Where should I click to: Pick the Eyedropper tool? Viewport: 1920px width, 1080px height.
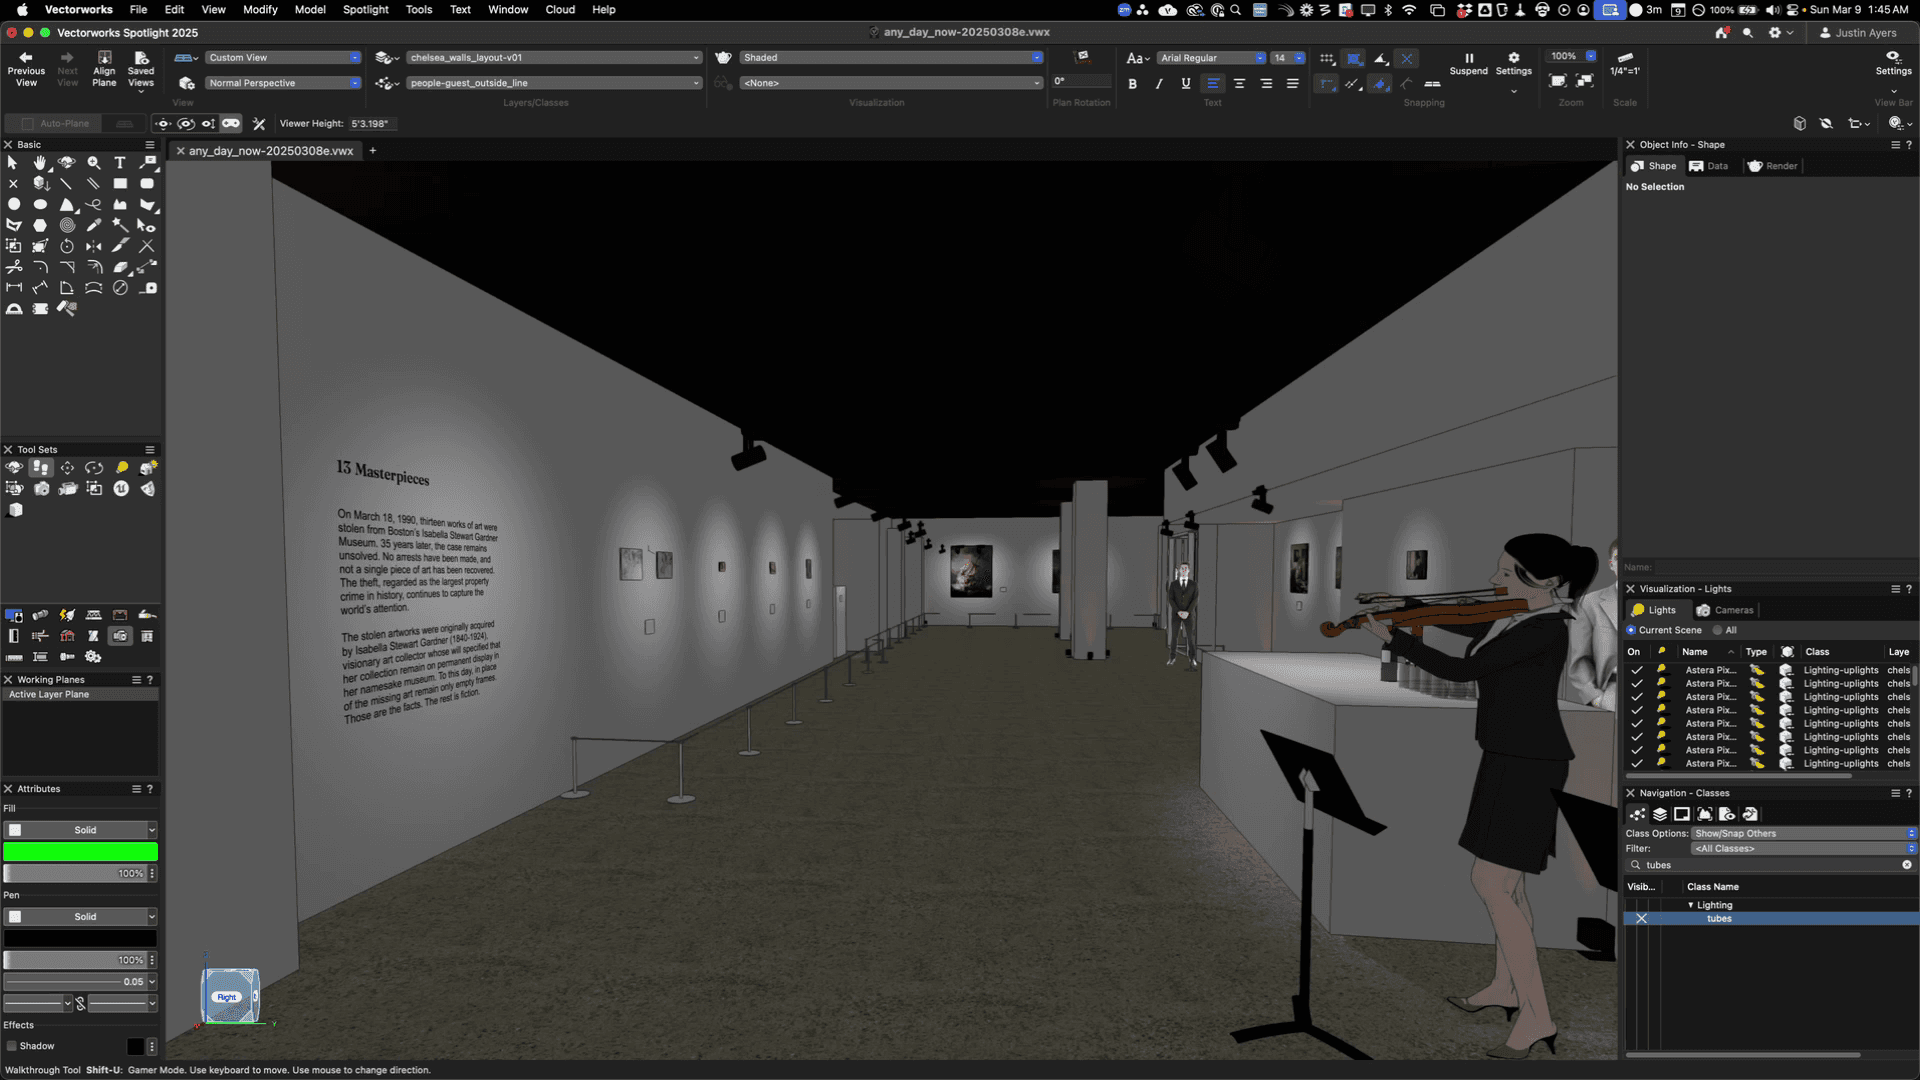(x=93, y=225)
